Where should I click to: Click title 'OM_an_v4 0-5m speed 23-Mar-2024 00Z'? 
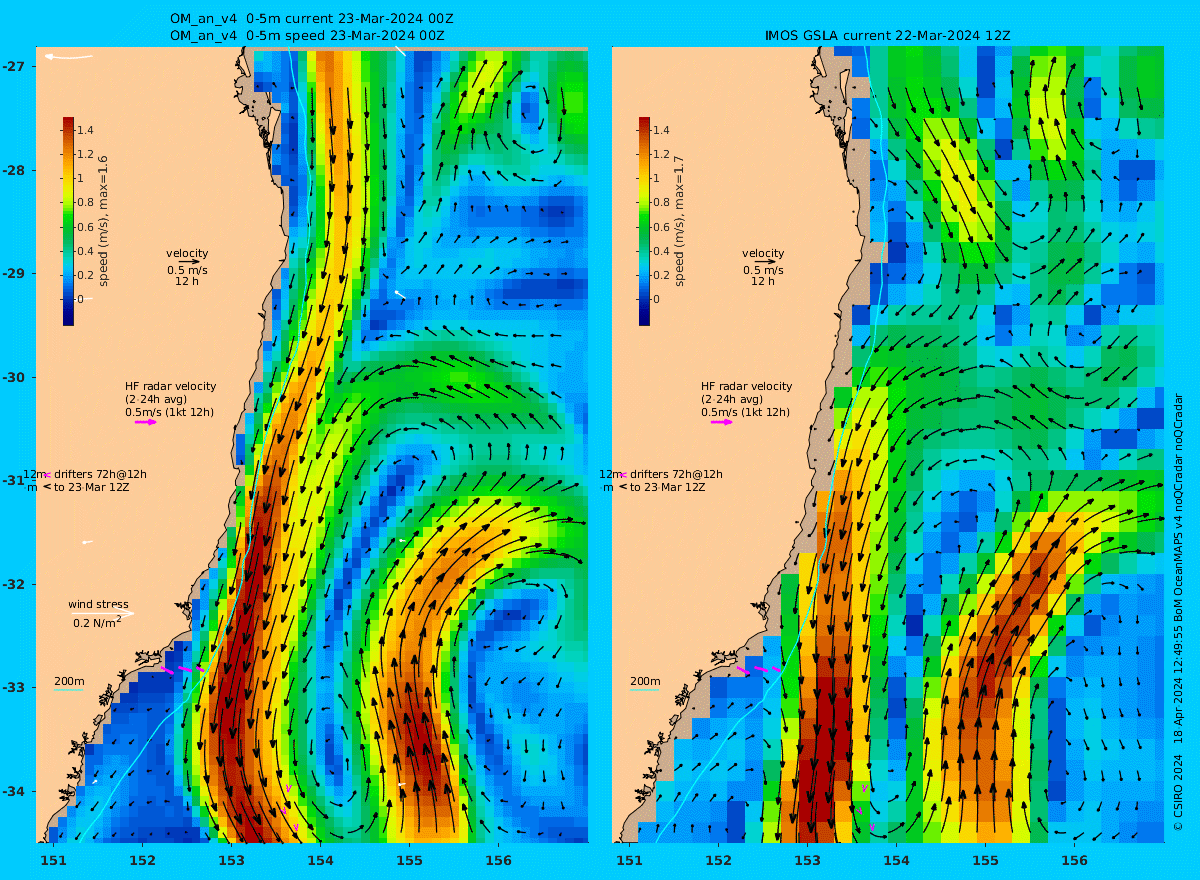[x=307, y=36]
